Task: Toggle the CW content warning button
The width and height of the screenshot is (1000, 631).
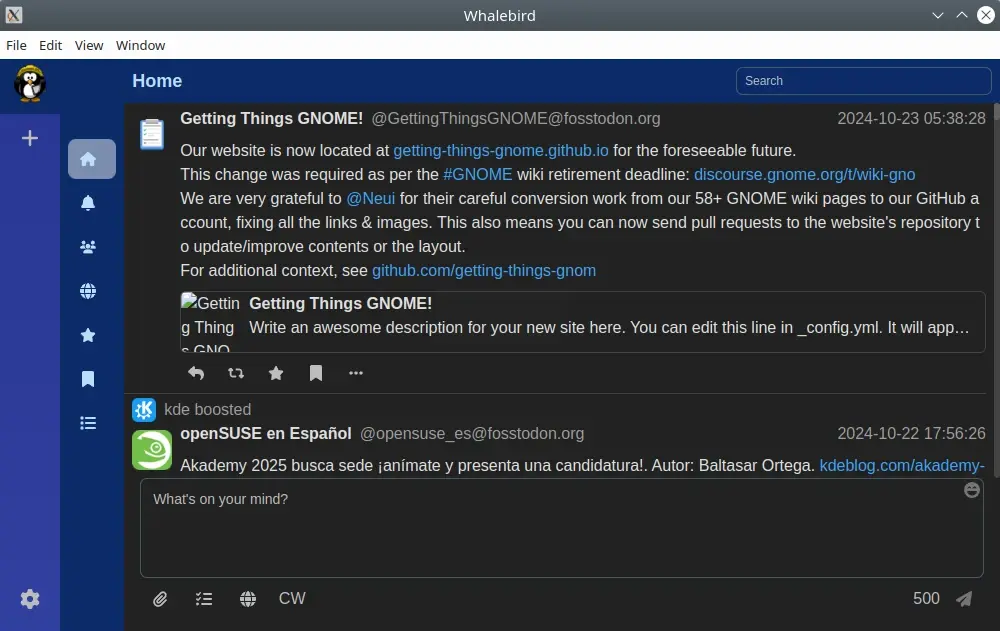Action: point(292,598)
